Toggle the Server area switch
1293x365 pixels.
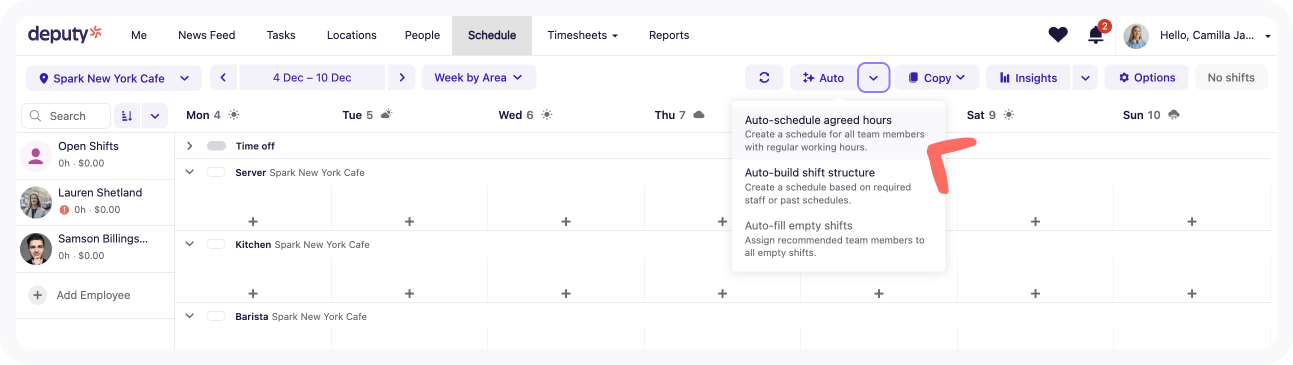[216, 172]
